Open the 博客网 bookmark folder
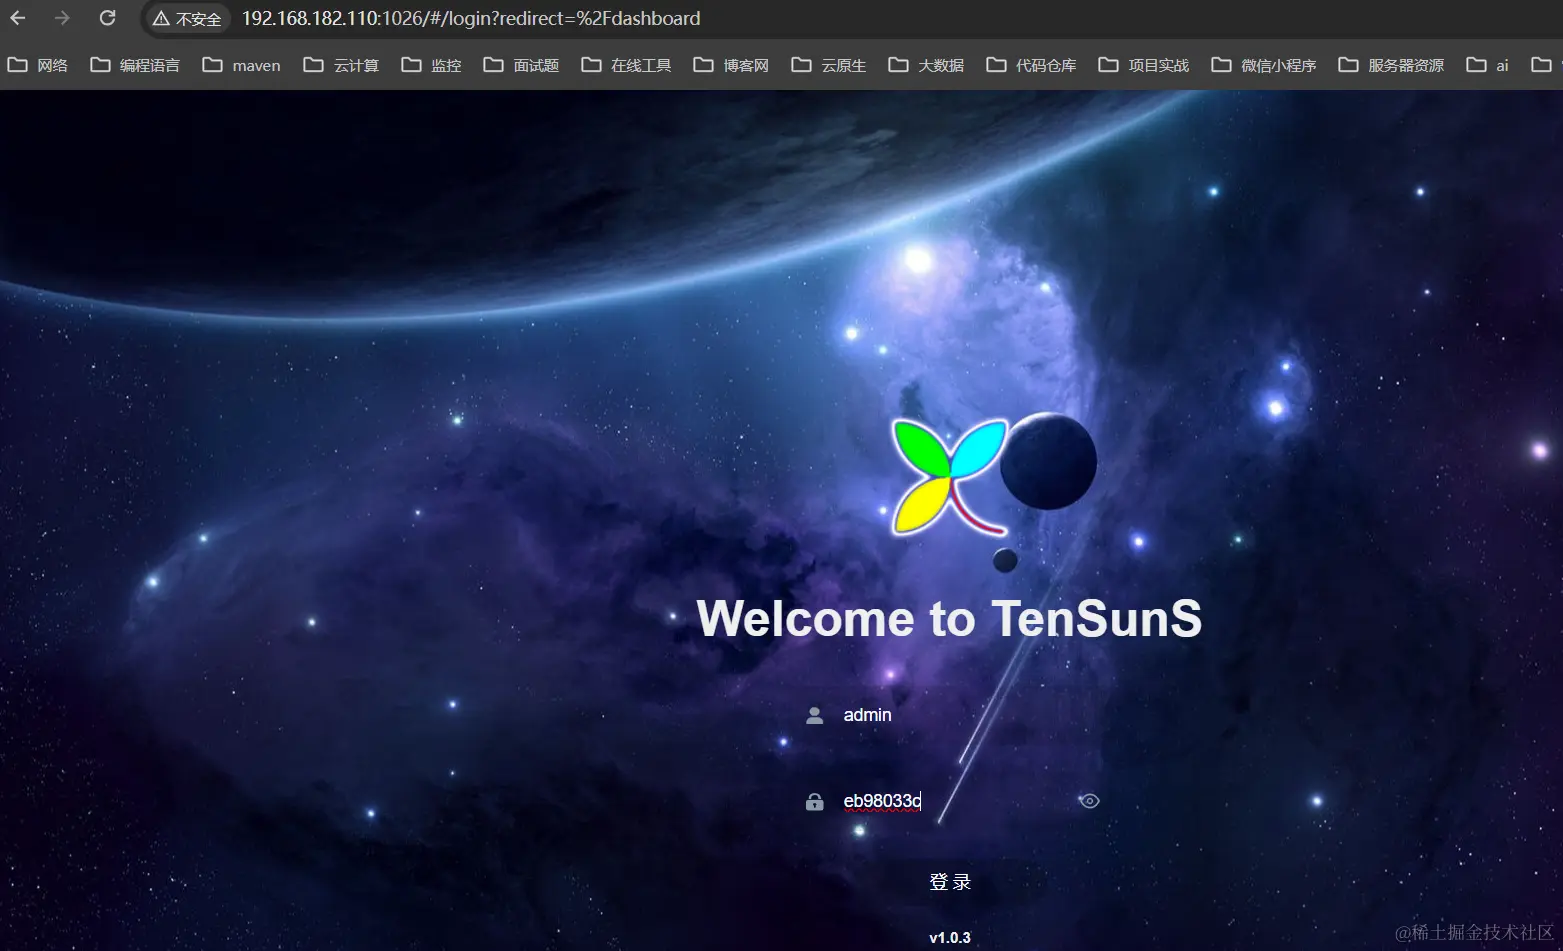Screen dimensions: 1563x951 (x=731, y=65)
